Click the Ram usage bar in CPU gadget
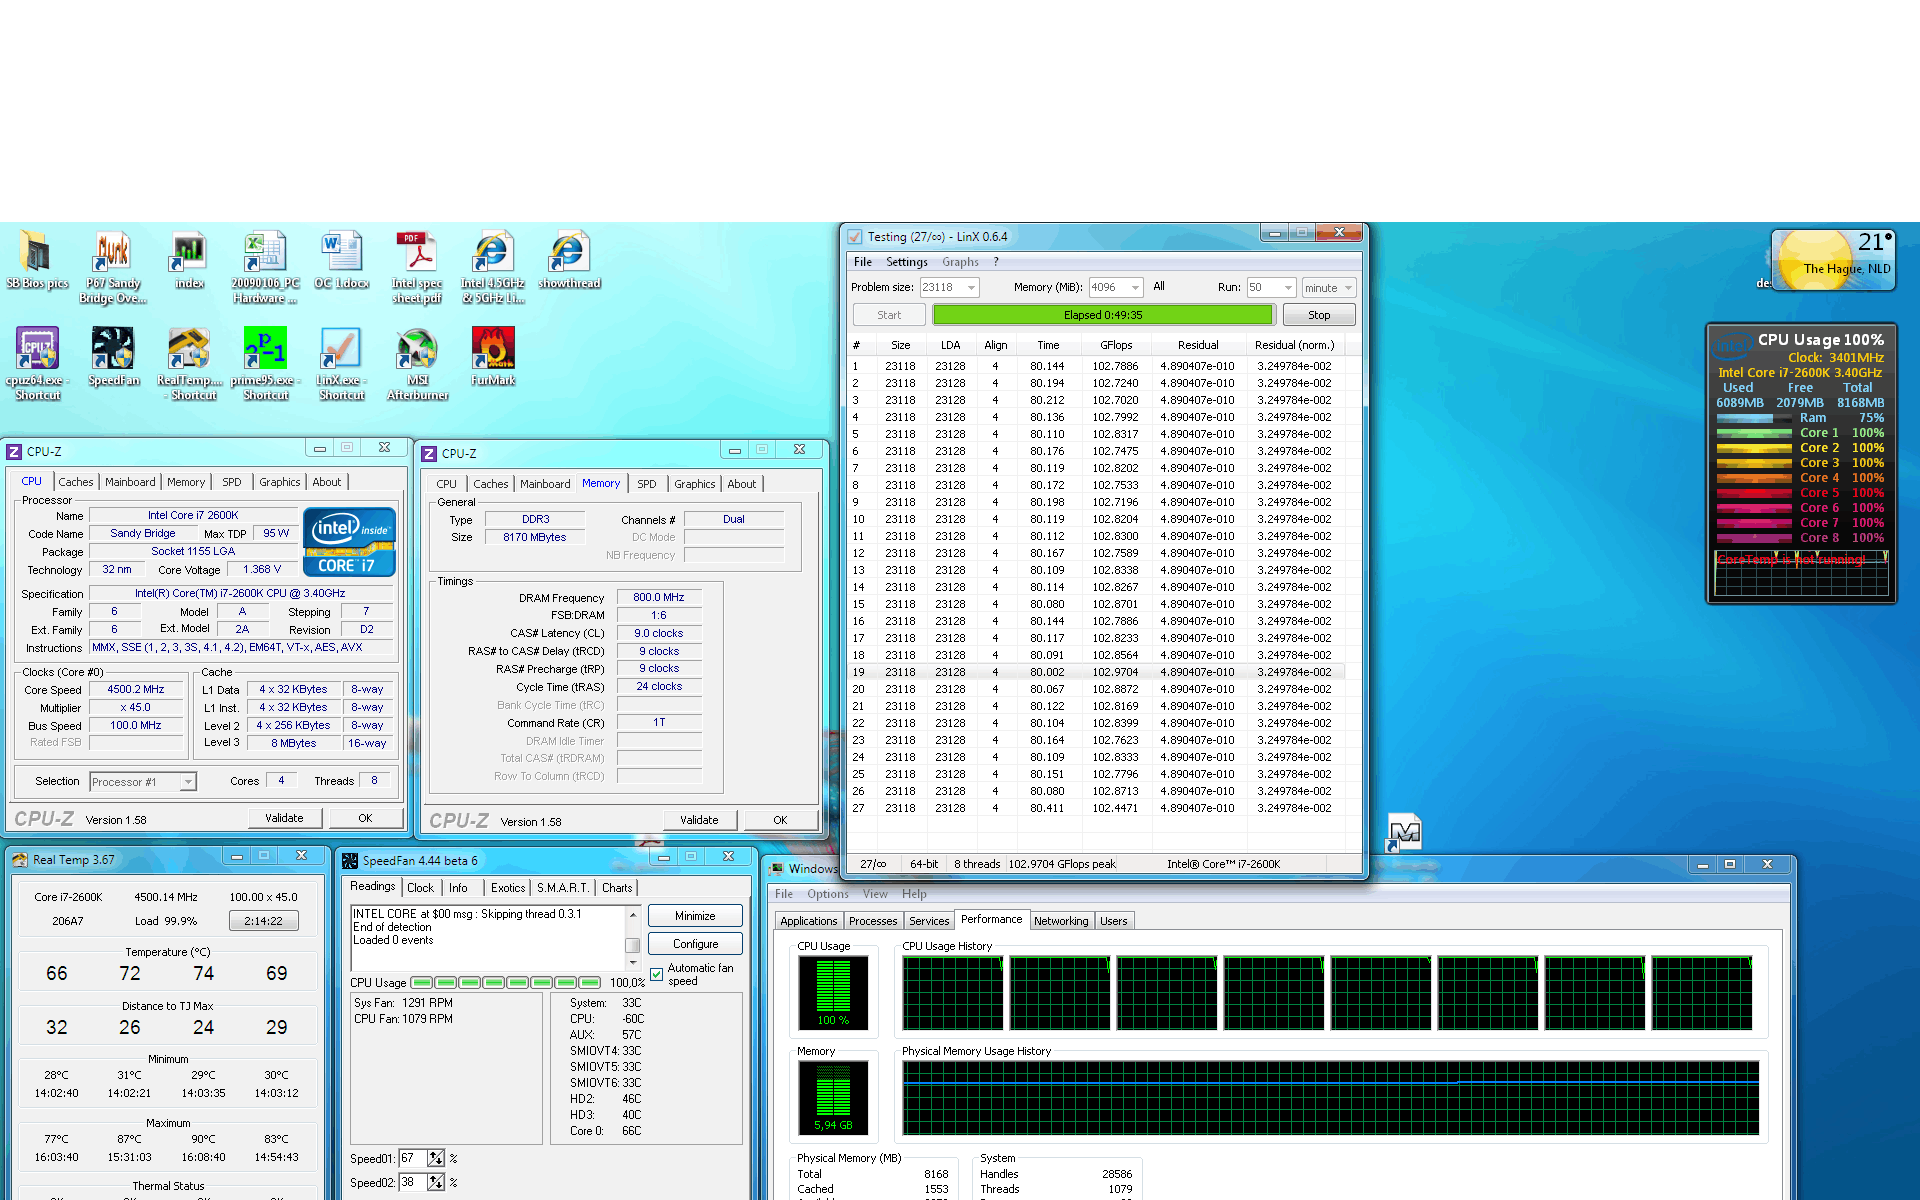1920x1200 pixels. point(1755,418)
